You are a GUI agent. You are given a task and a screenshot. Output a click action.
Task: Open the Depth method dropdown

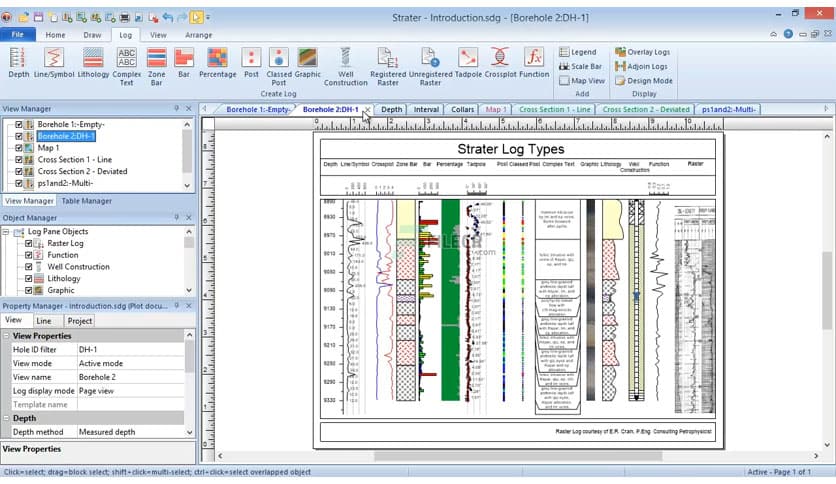tap(189, 432)
